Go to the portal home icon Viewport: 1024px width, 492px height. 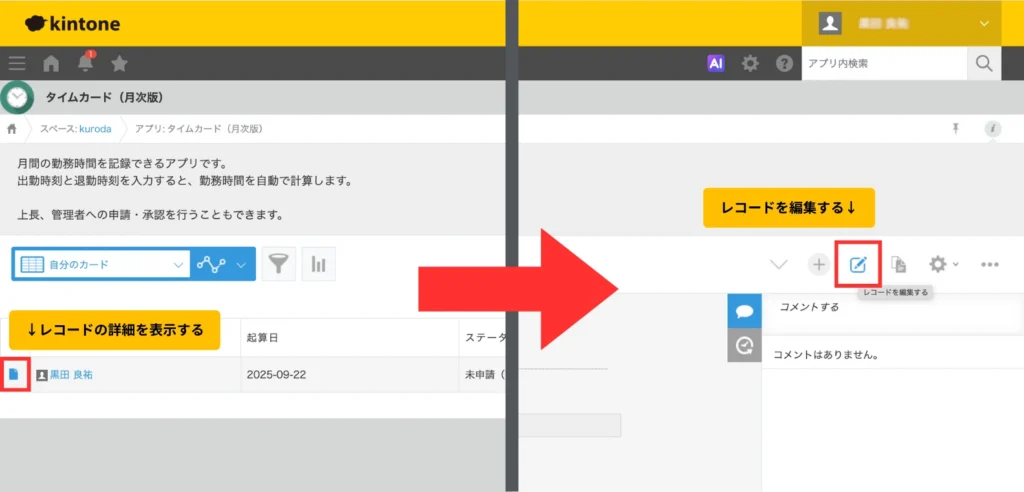pos(51,64)
